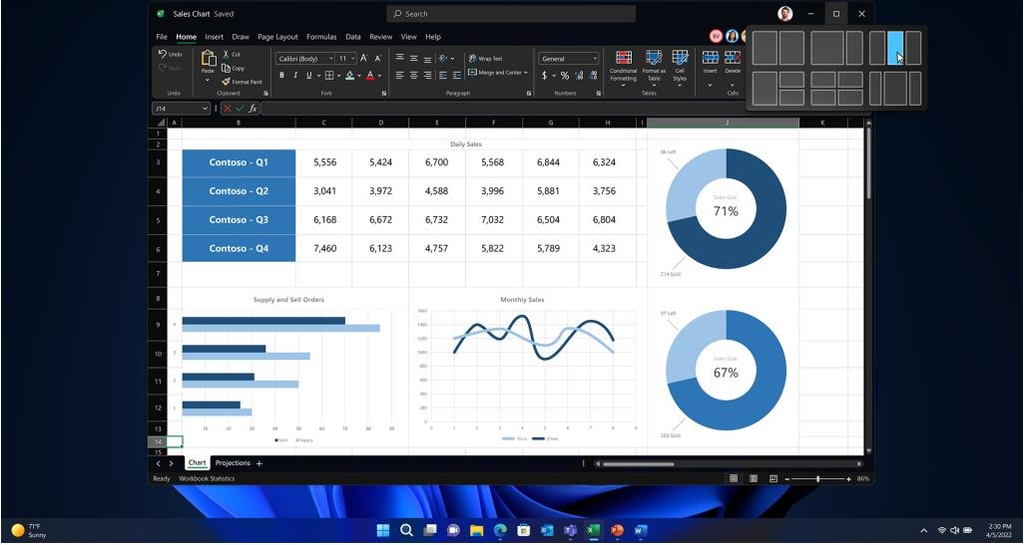Click the red X cancel entry icon
The height and width of the screenshot is (545, 1024).
(227, 108)
